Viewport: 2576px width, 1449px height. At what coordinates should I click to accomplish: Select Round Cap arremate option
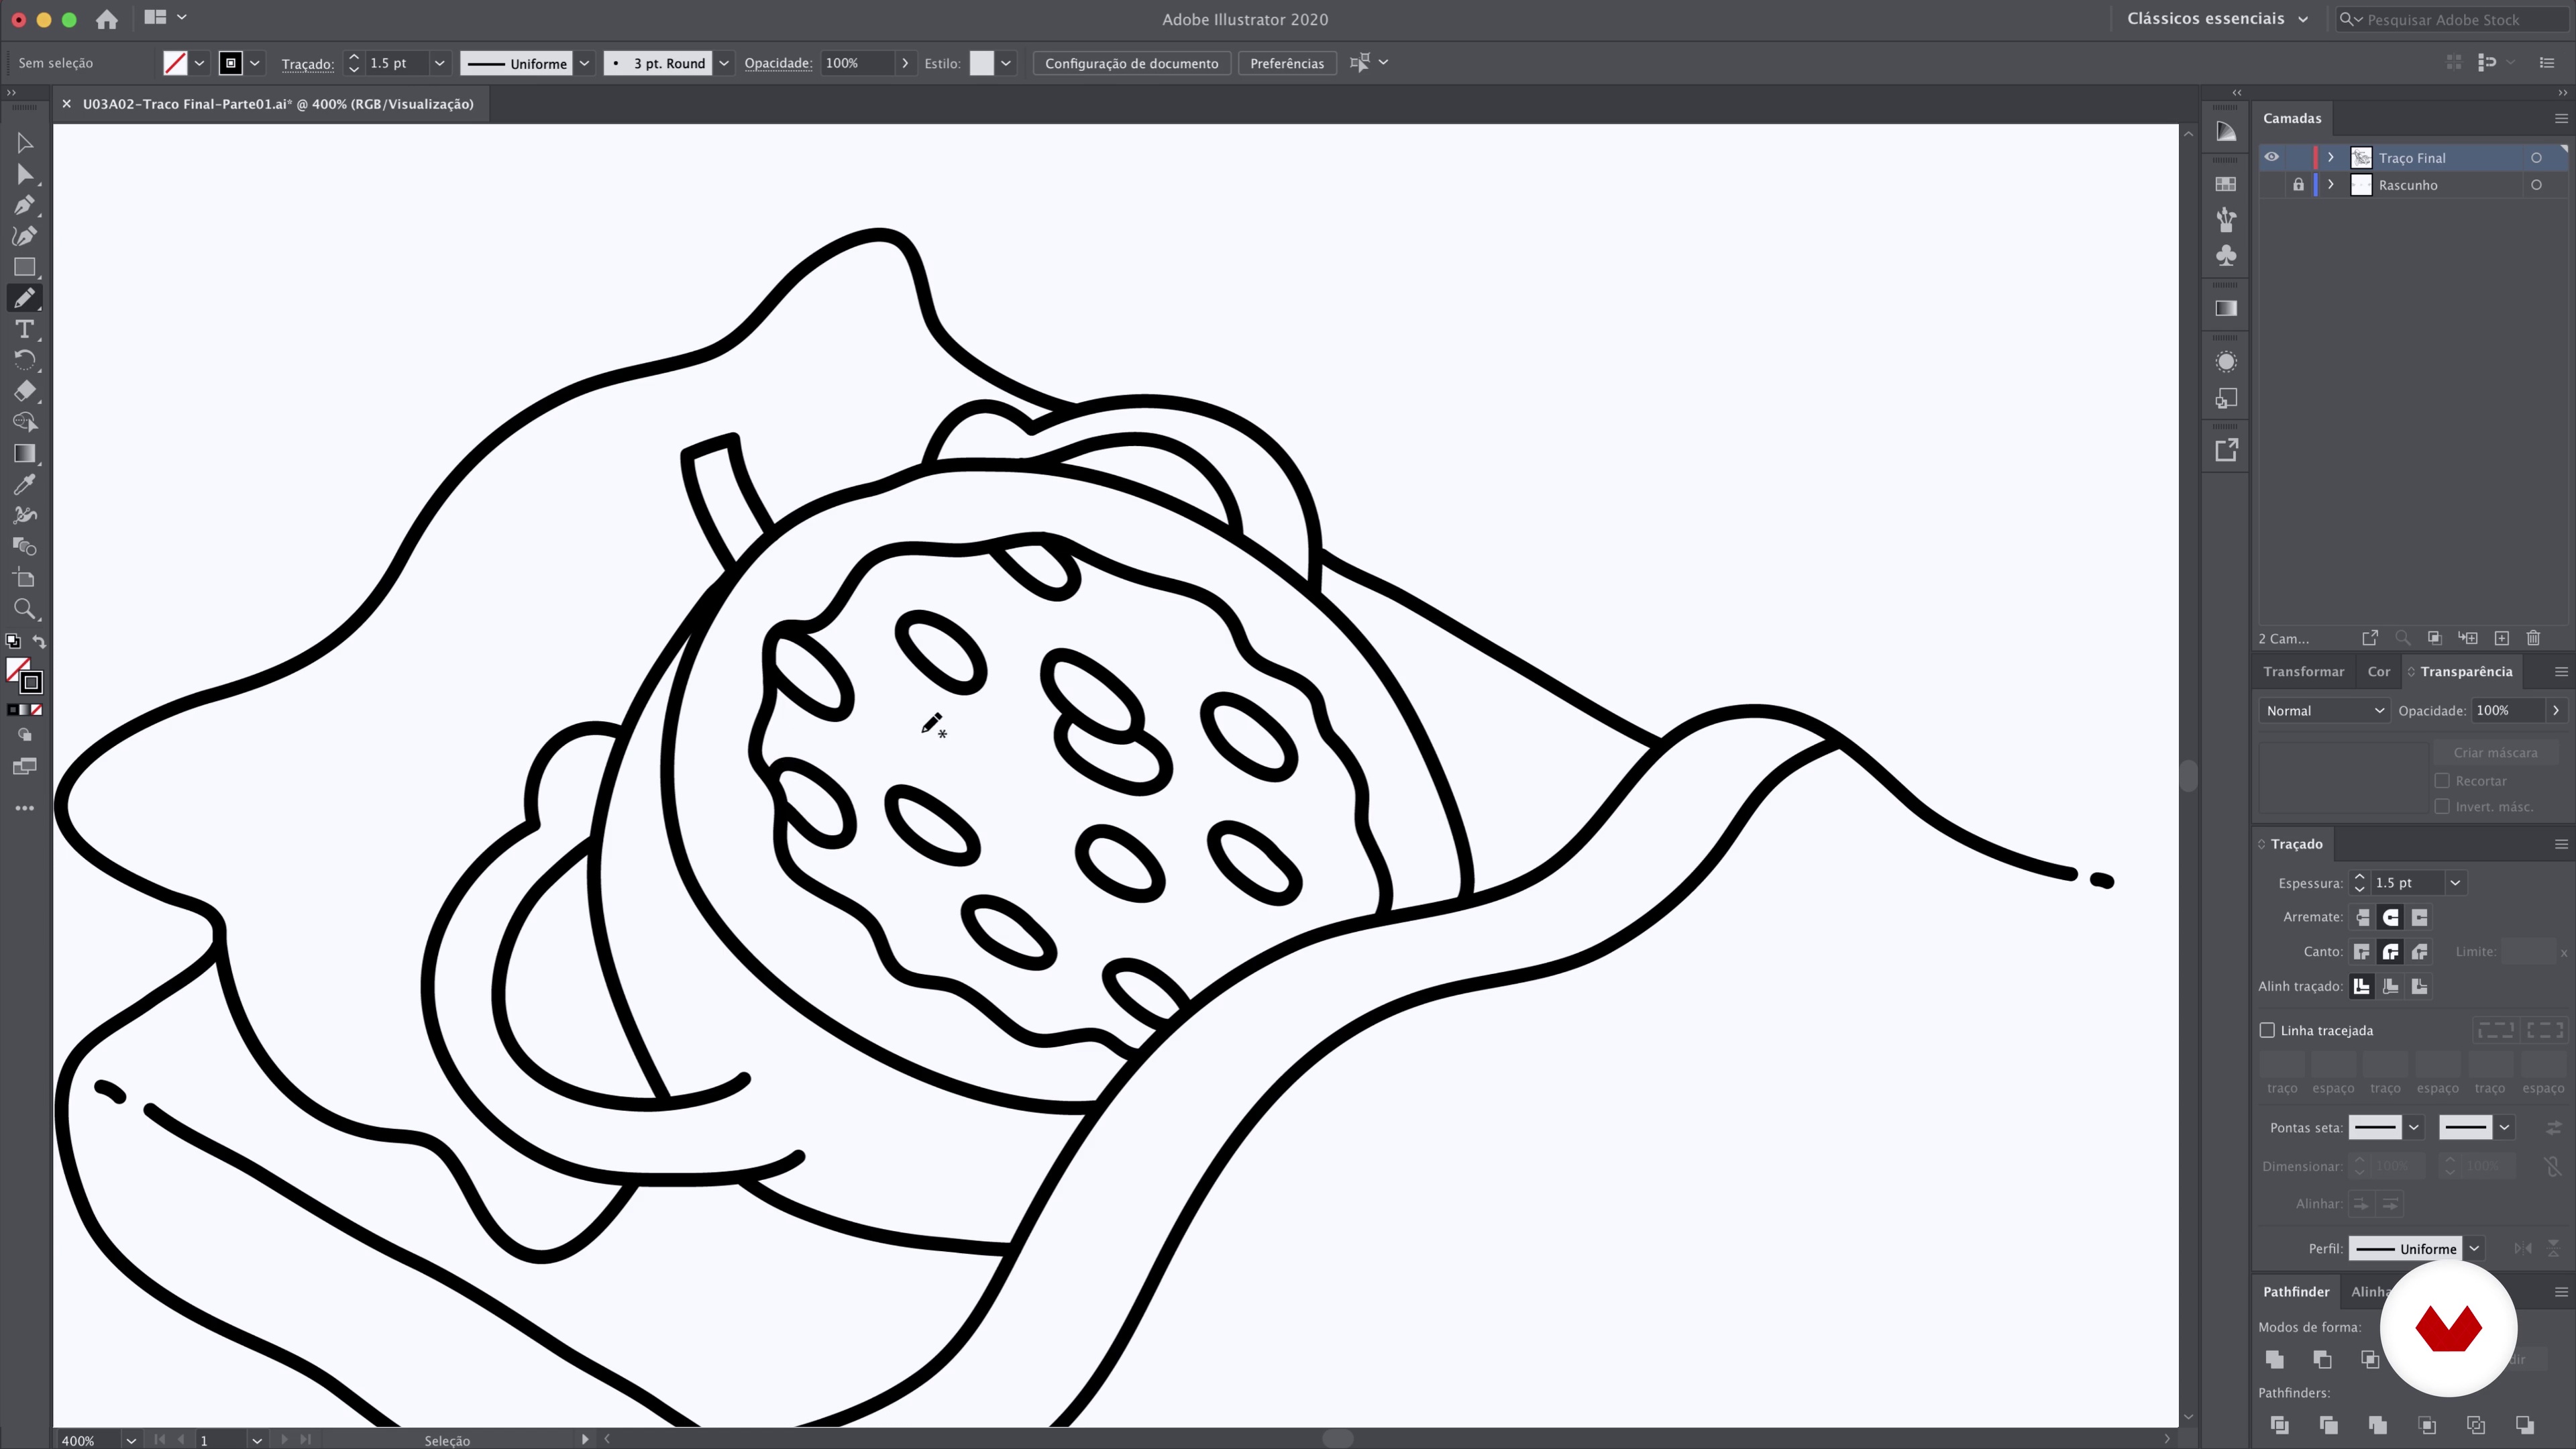pyautogui.click(x=2390, y=917)
